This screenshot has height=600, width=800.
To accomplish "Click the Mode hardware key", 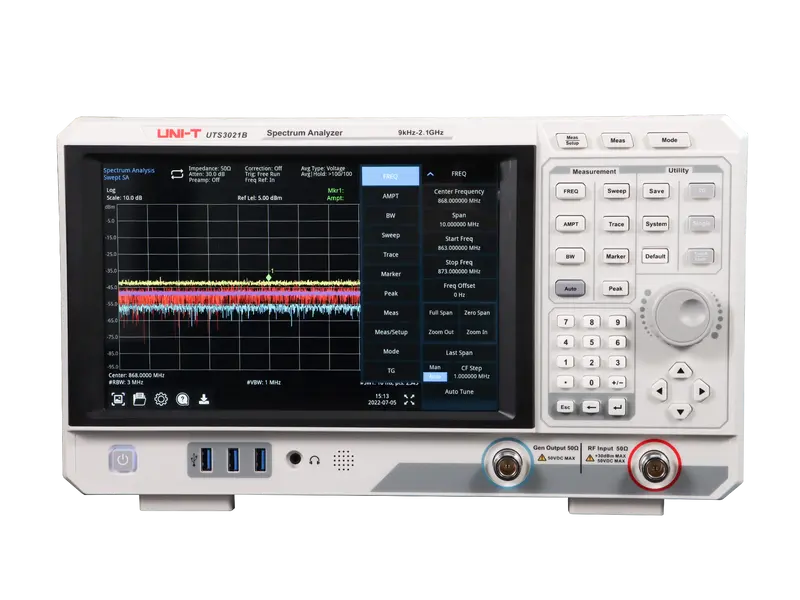I will point(669,140).
